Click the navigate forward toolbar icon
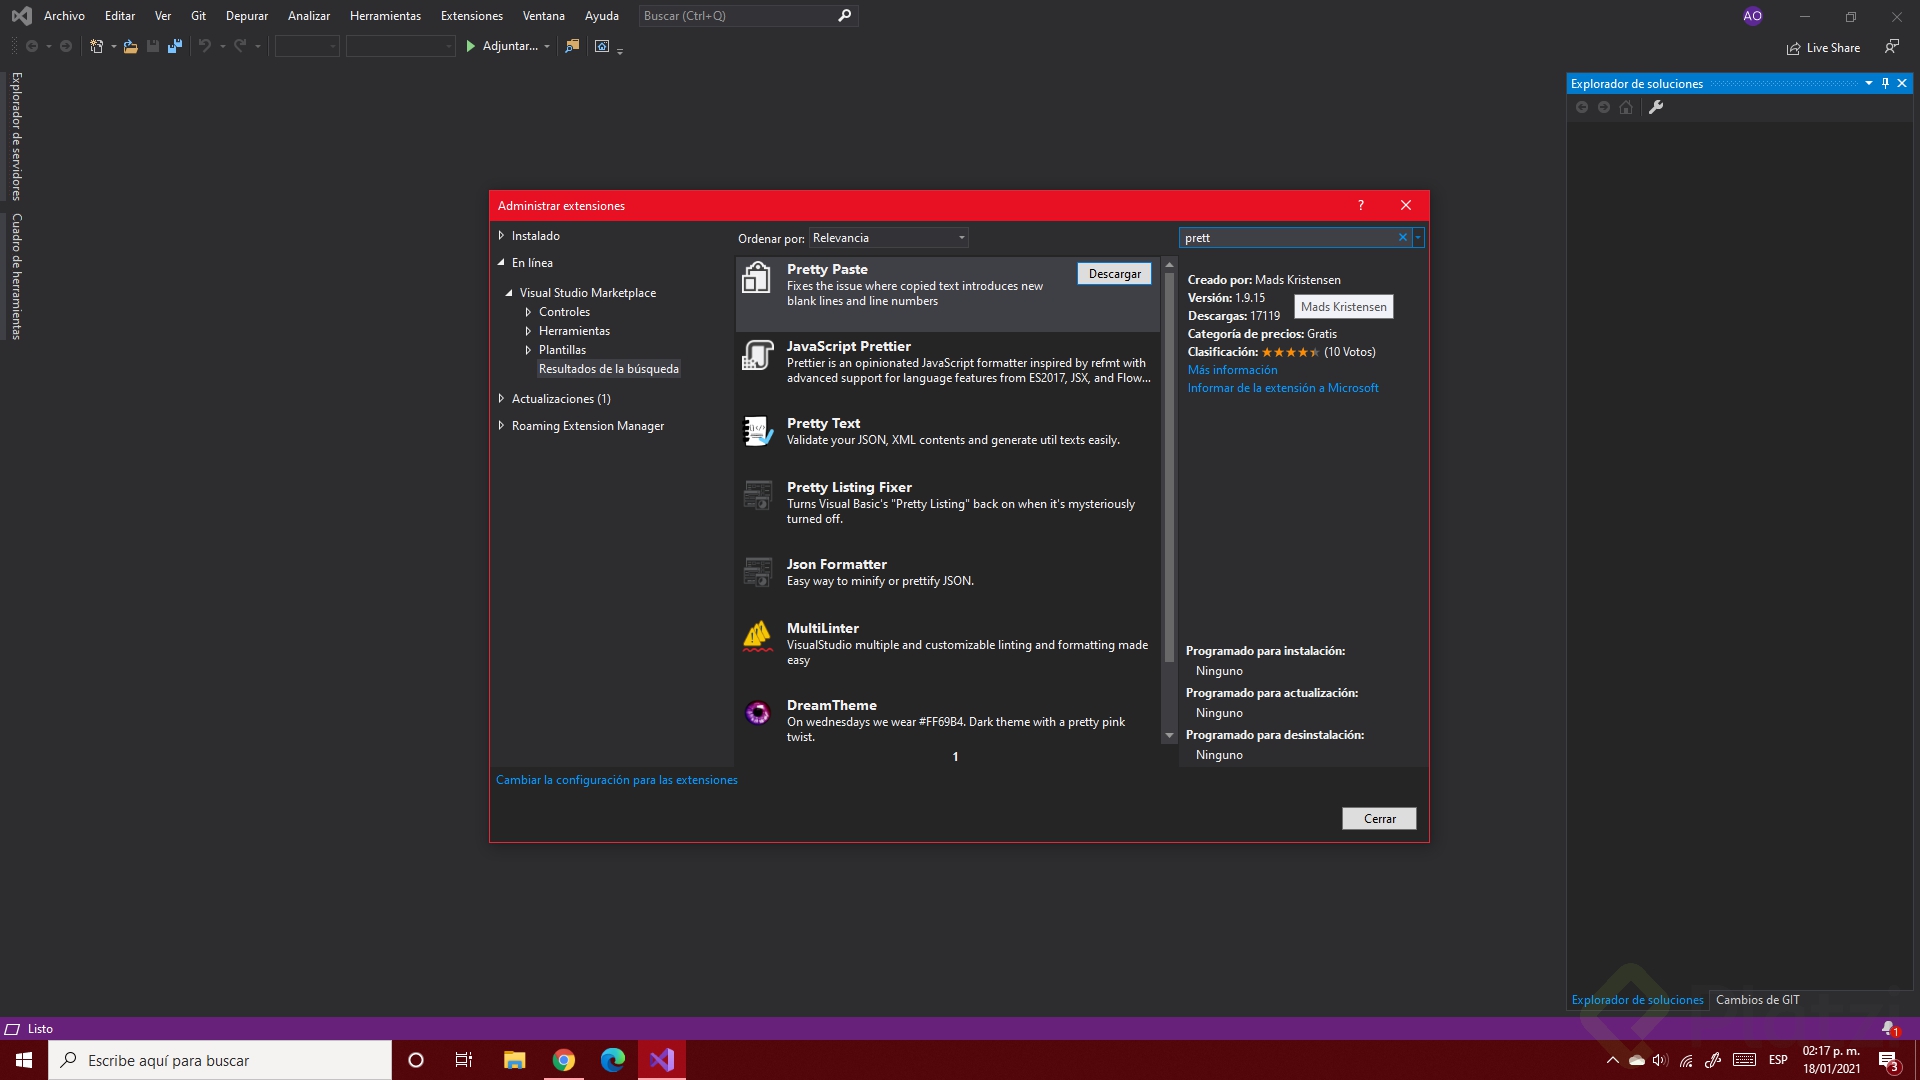The image size is (1920, 1080). [x=66, y=46]
